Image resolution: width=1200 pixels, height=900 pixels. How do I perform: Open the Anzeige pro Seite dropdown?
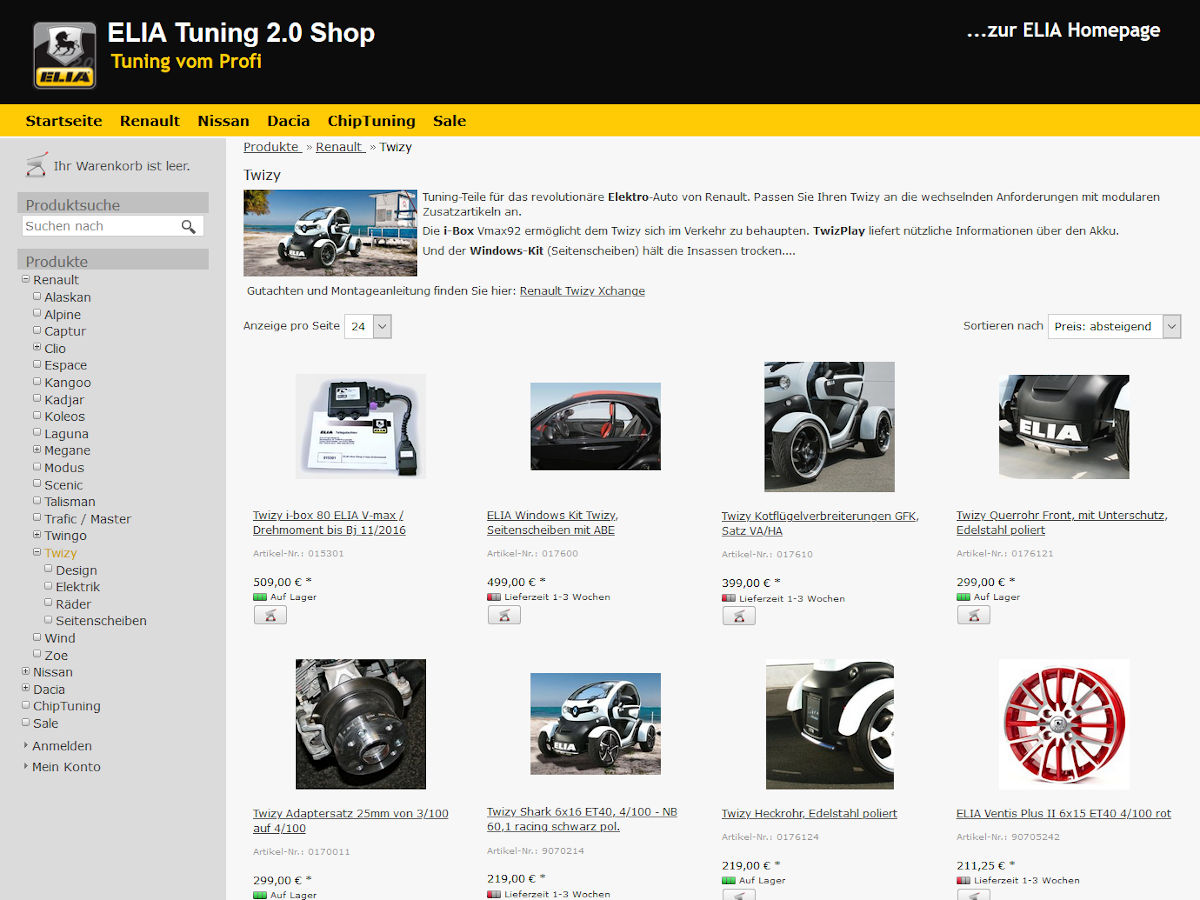click(367, 326)
